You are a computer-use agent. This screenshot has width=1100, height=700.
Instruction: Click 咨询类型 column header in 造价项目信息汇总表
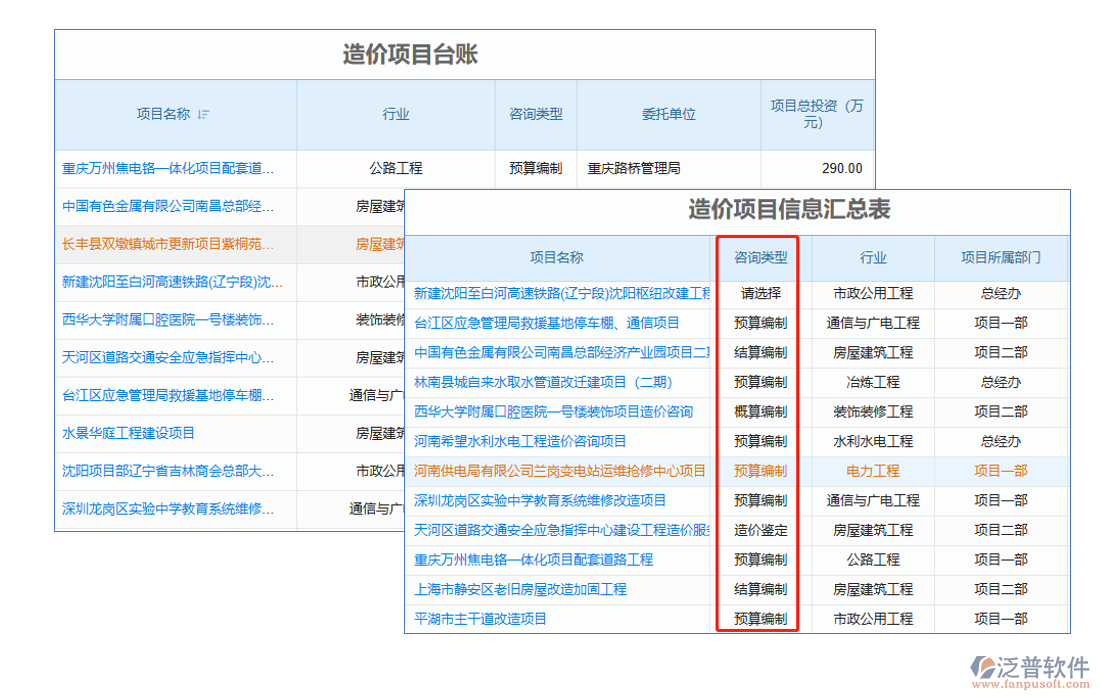[760, 258]
